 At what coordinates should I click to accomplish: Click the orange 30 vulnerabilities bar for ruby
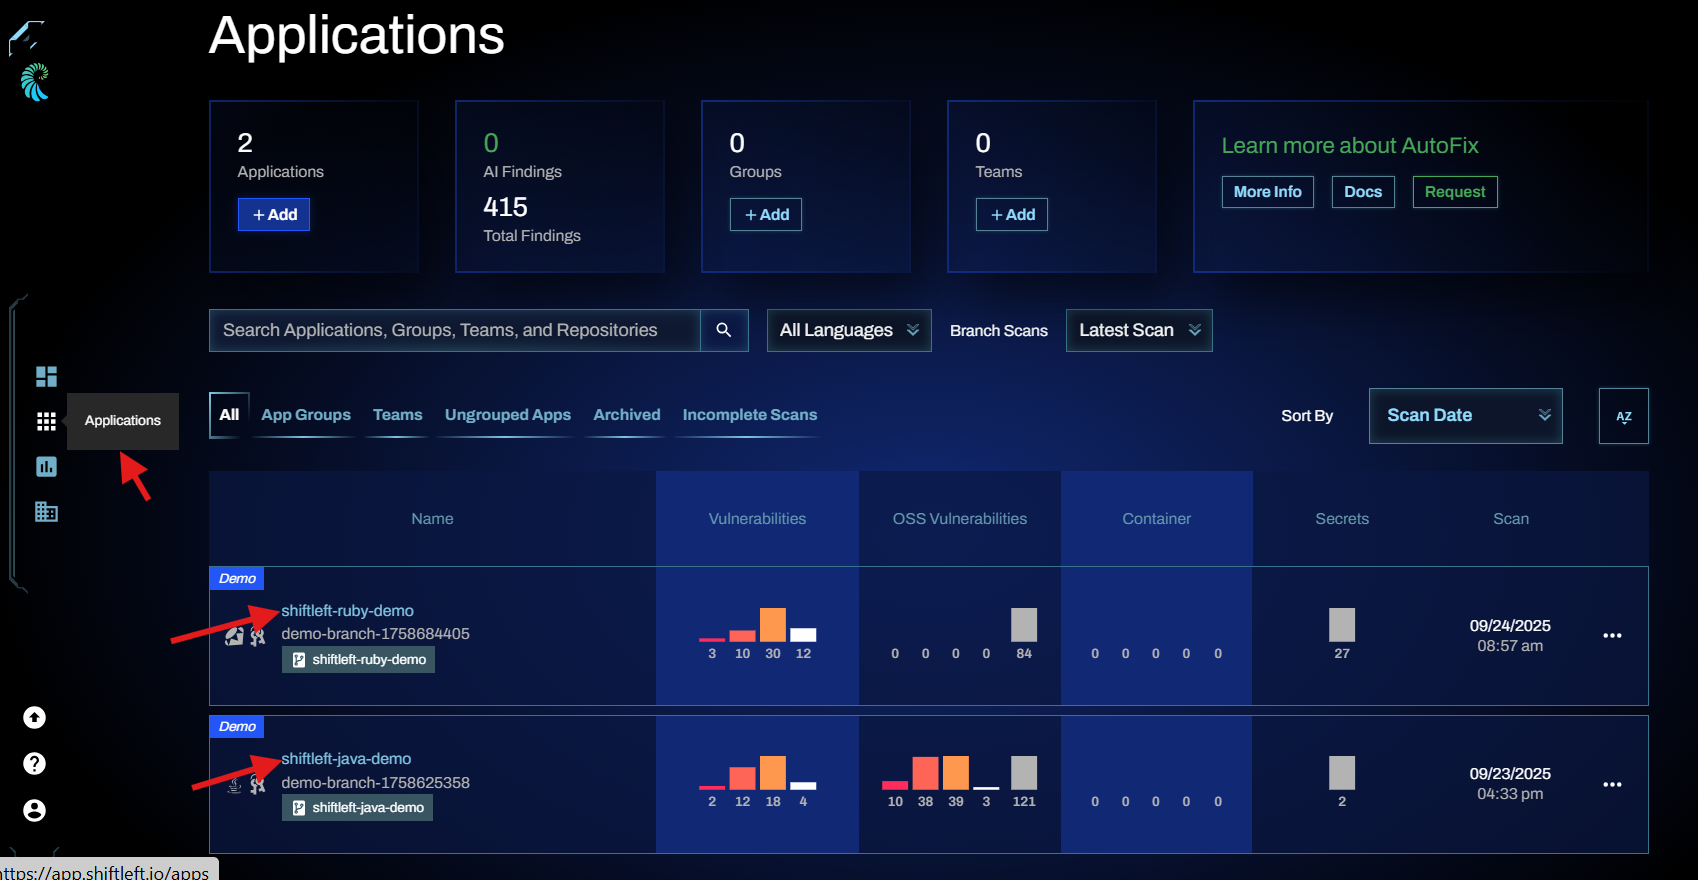click(773, 625)
